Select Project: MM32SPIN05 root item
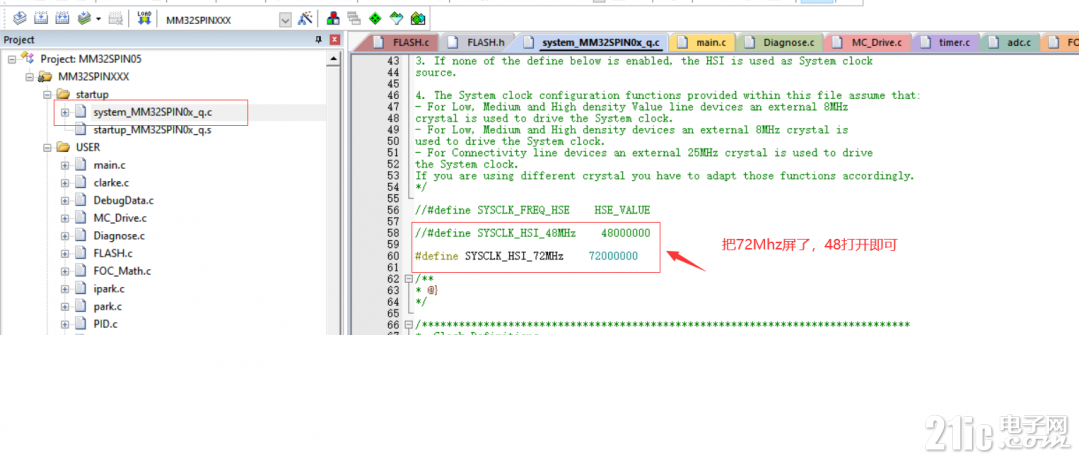The height and width of the screenshot is (458, 1079). point(91,59)
